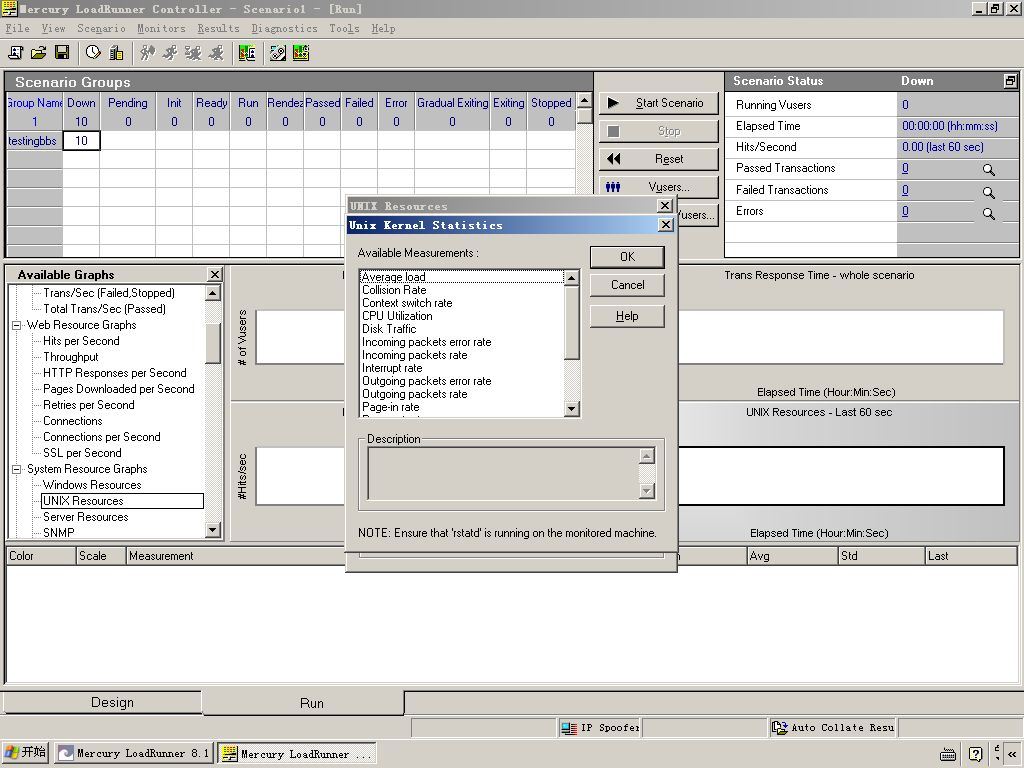
Task: Select Average load measurement
Action: (x=461, y=277)
